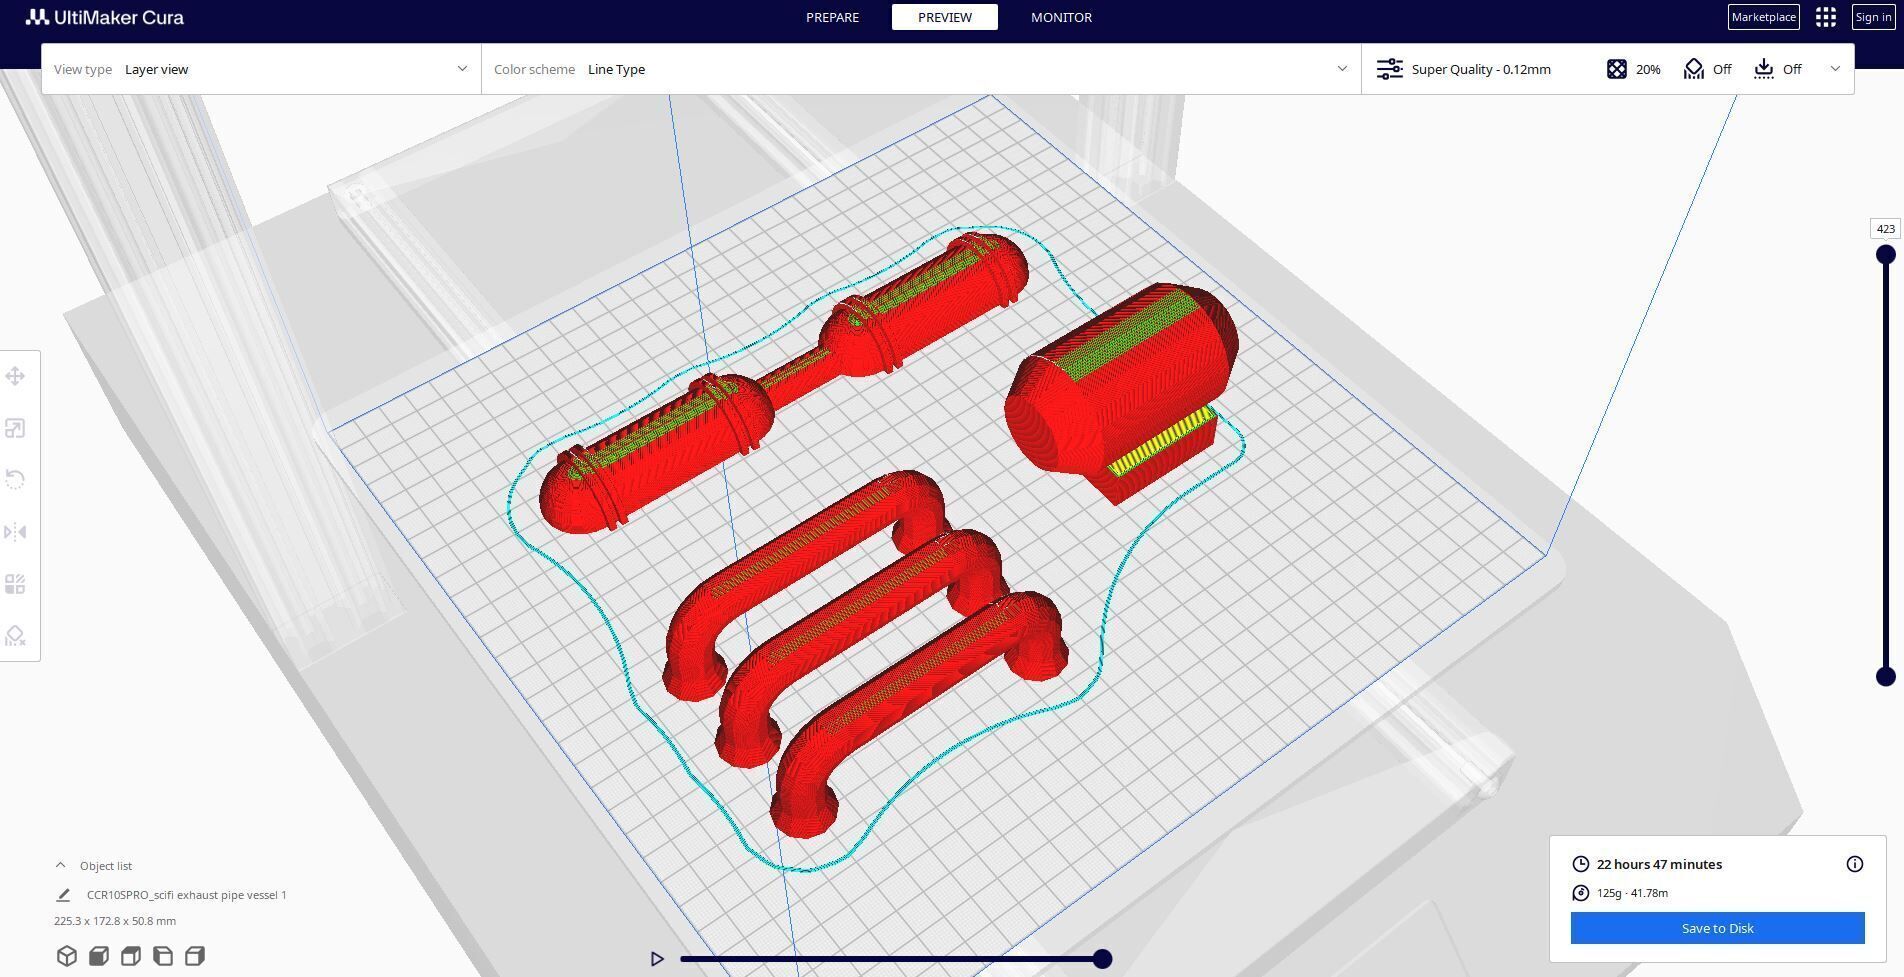Switch to the MONITOR stage
This screenshot has height=977, width=1904.
[x=1061, y=17]
